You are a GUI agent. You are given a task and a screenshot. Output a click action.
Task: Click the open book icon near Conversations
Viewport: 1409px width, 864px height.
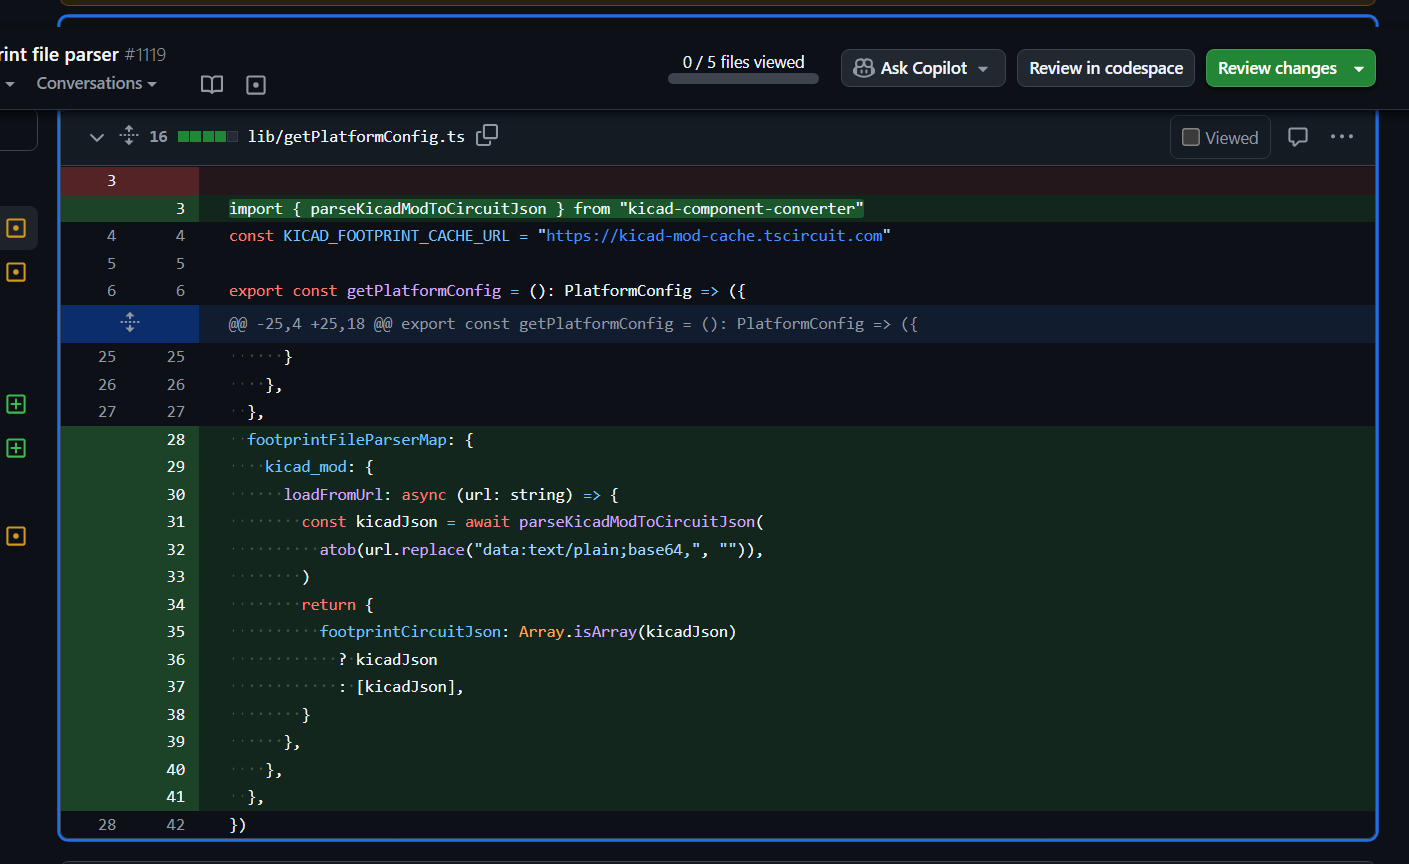[x=212, y=85]
